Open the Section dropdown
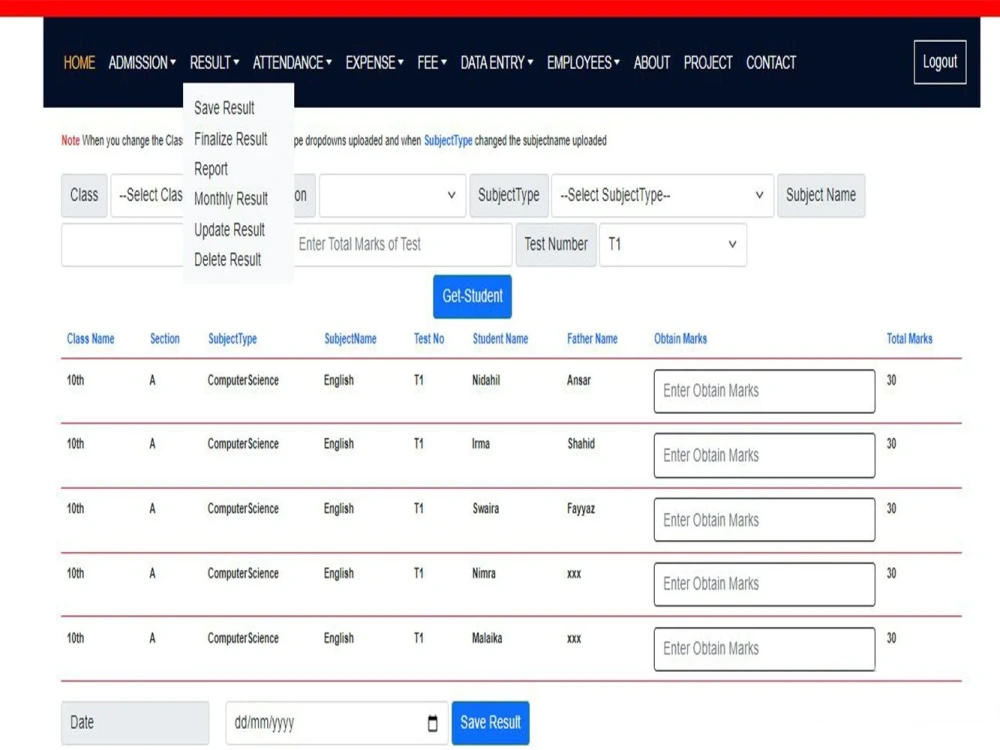Screen dimensions: 1000x750 (x=392, y=195)
